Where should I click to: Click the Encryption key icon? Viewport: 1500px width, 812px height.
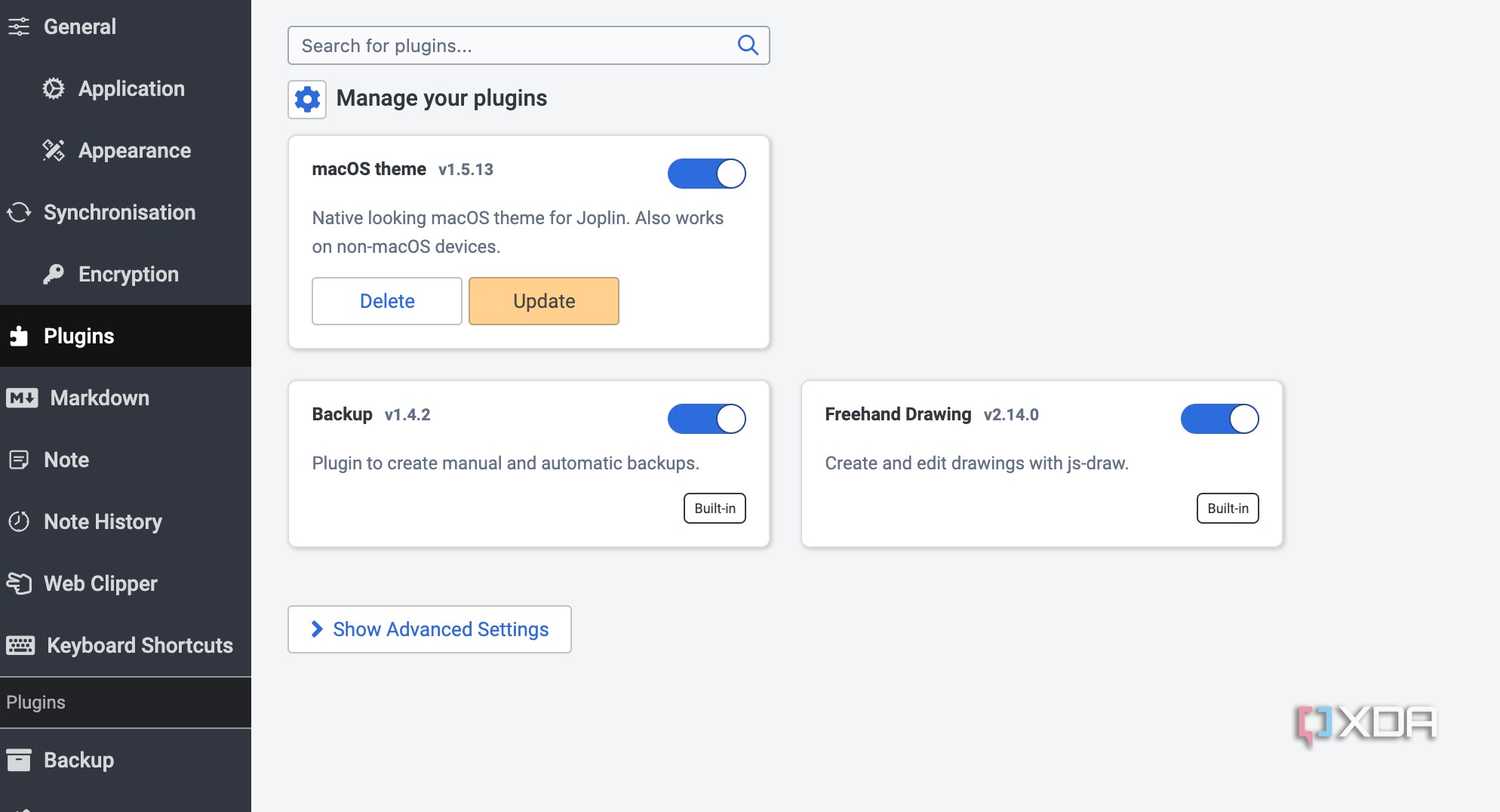point(53,275)
